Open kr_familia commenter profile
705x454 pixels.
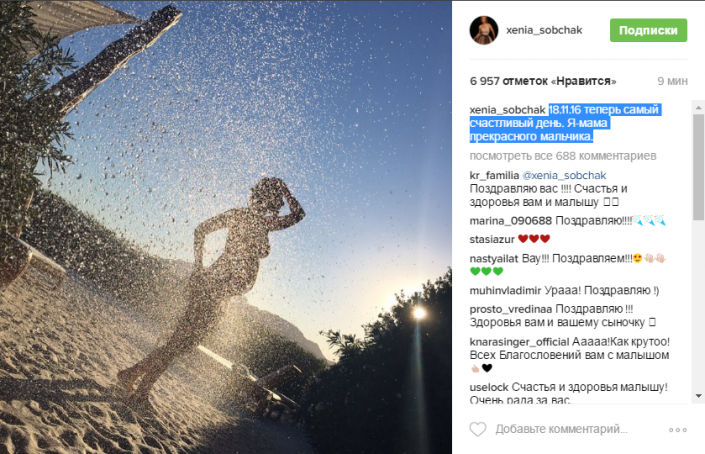tap(494, 175)
